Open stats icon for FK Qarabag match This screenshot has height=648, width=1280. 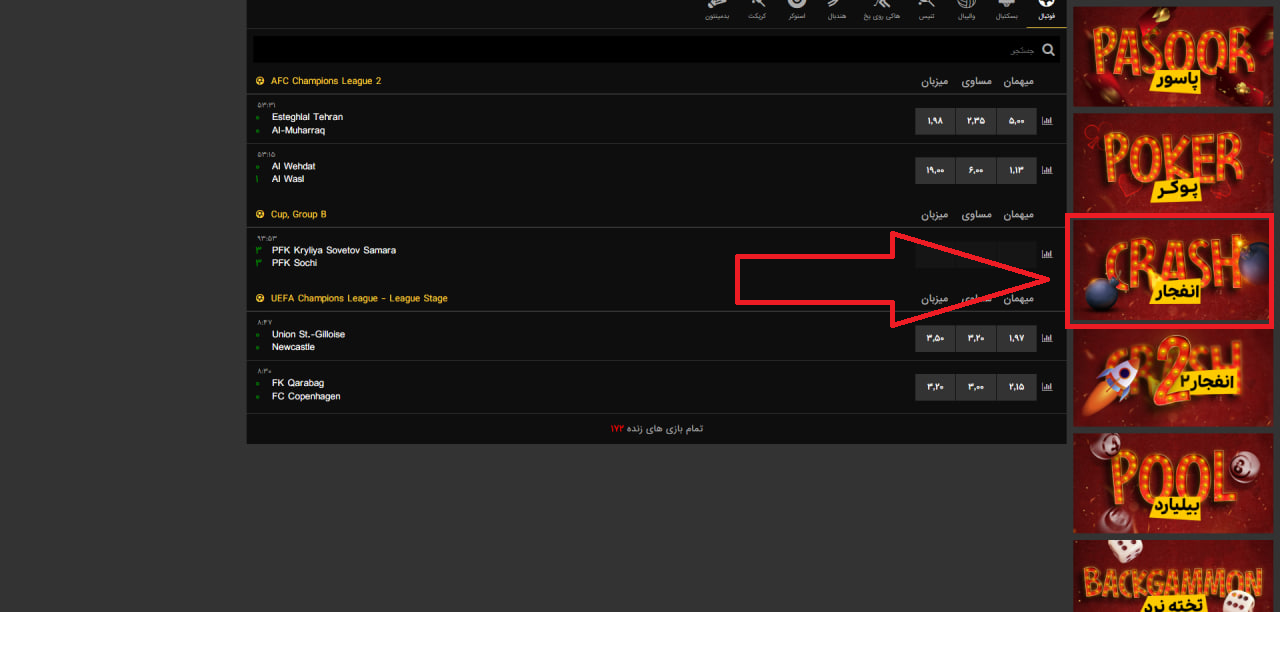coord(1047,387)
